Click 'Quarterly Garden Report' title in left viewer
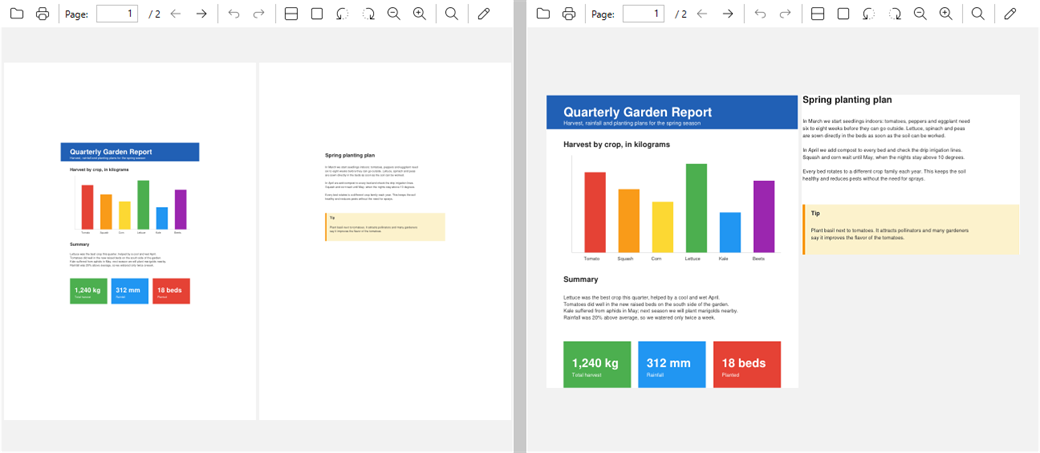 (x=111, y=152)
